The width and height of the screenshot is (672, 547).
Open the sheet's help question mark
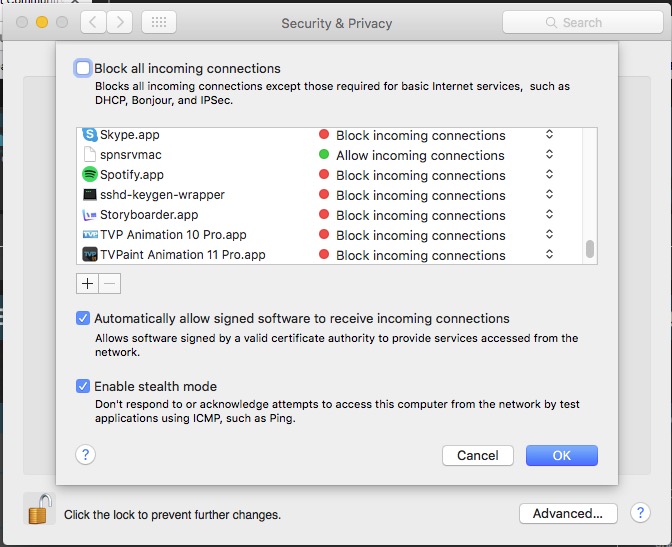pyautogui.click(x=85, y=454)
